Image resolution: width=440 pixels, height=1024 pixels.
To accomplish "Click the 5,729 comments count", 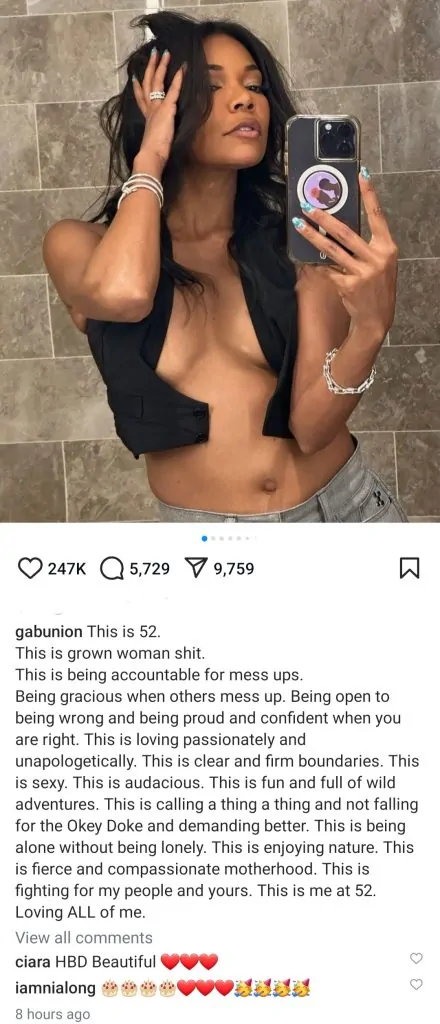I will (x=149, y=569).
